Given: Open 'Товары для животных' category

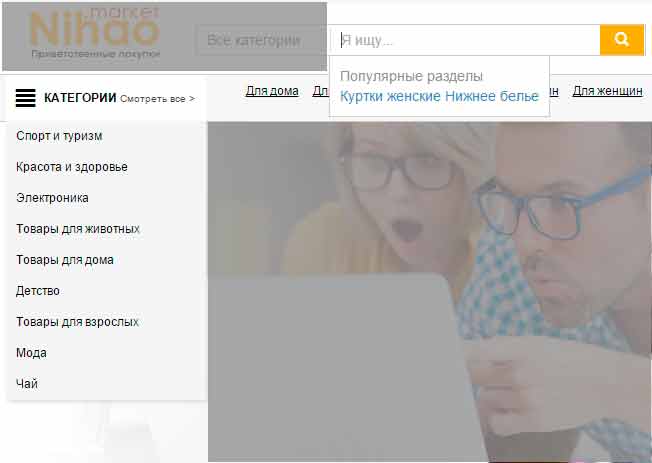Looking at the screenshot, I should pos(78,229).
